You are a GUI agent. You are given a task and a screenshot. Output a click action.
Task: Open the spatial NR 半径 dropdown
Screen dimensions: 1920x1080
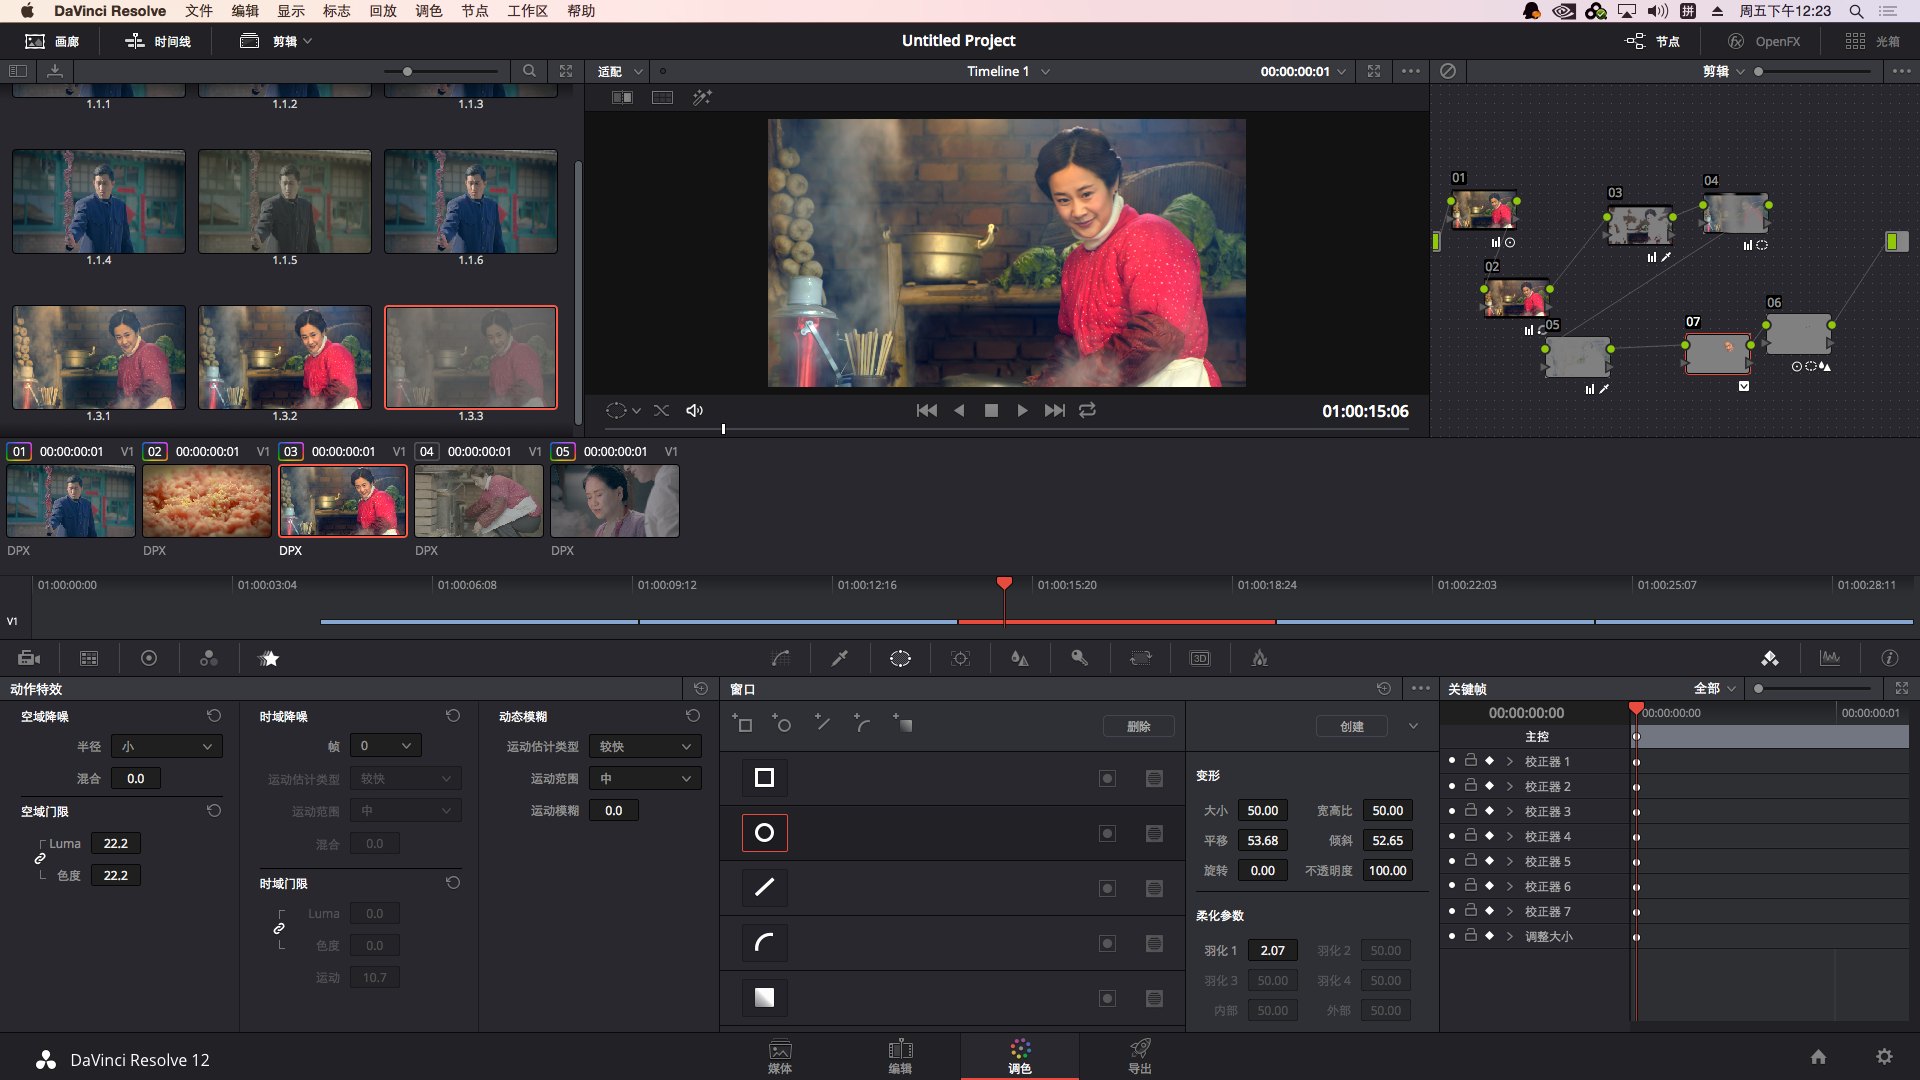[x=167, y=746]
